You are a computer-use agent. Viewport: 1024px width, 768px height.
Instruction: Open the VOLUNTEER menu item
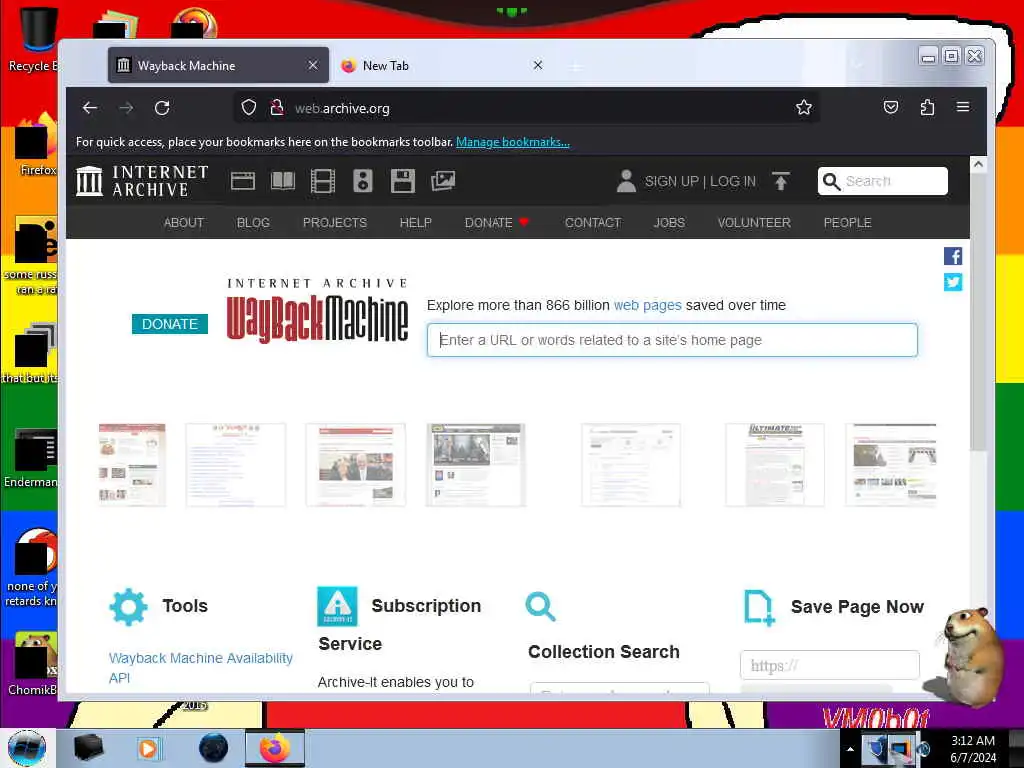[754, 223]
